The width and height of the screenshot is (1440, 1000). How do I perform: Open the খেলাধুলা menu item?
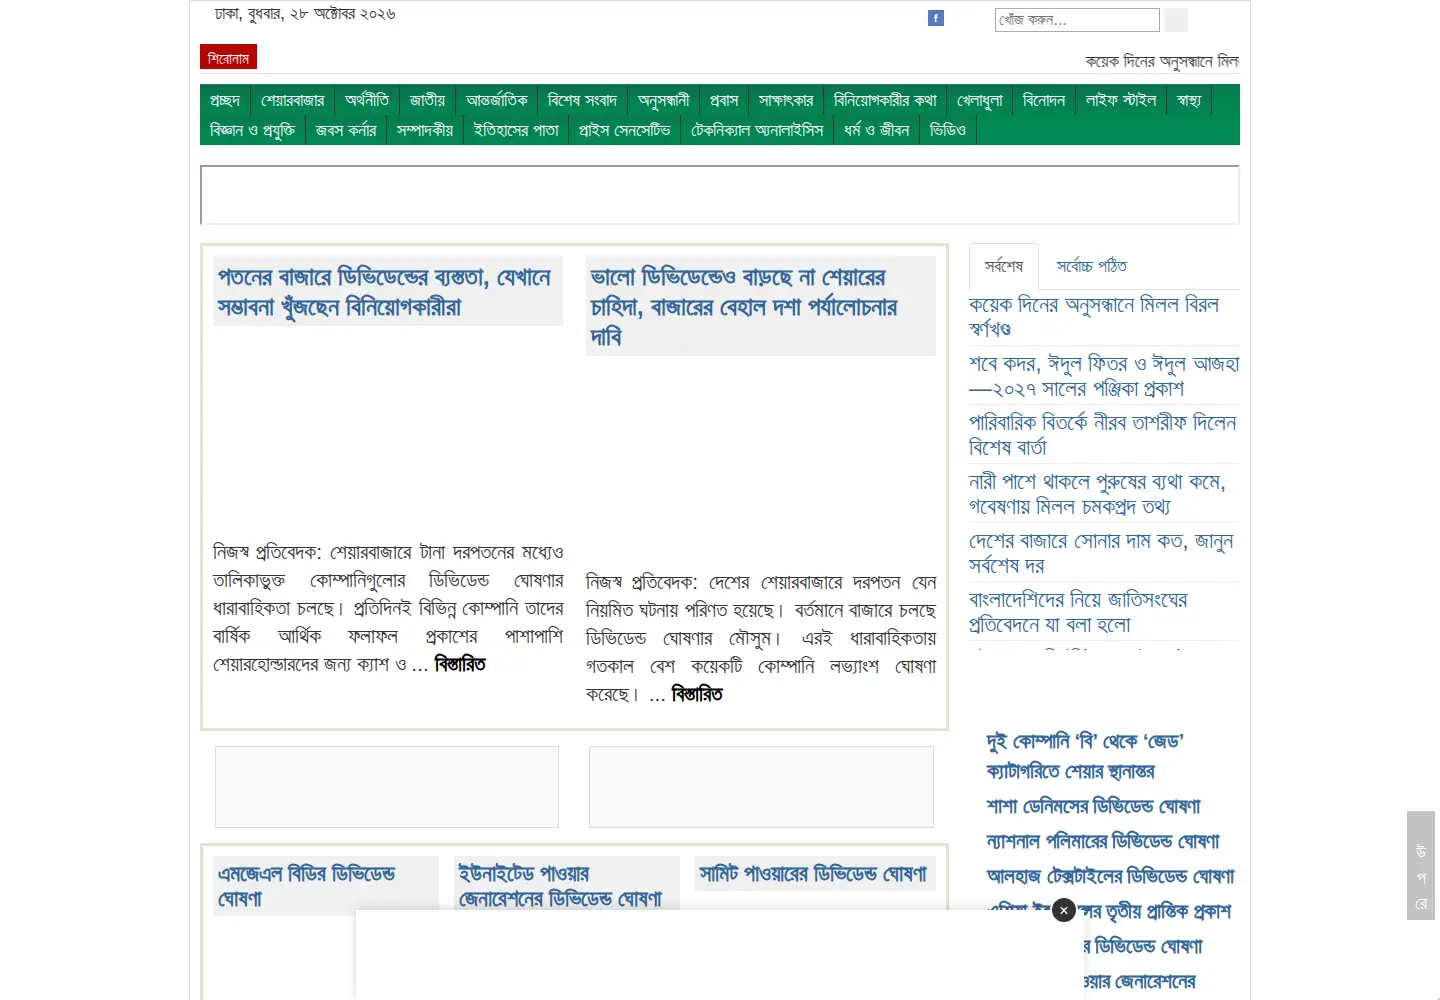click(980, 100)
